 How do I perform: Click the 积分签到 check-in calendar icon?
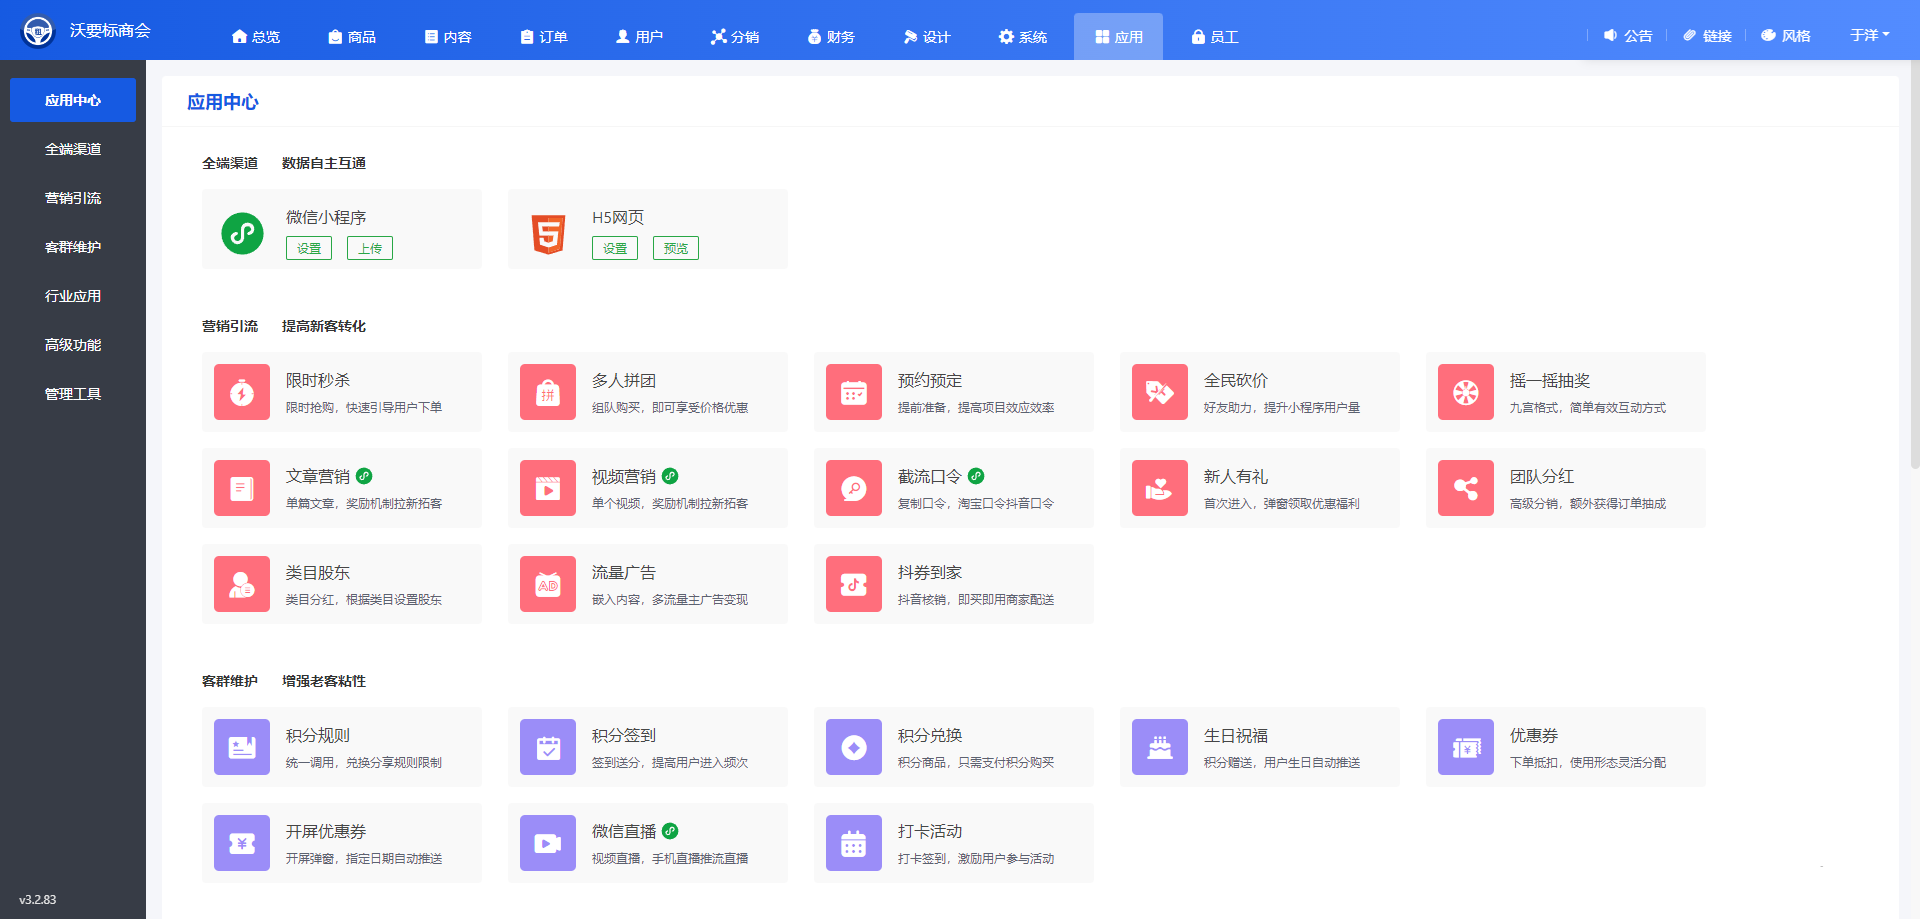tap(548, 747)
